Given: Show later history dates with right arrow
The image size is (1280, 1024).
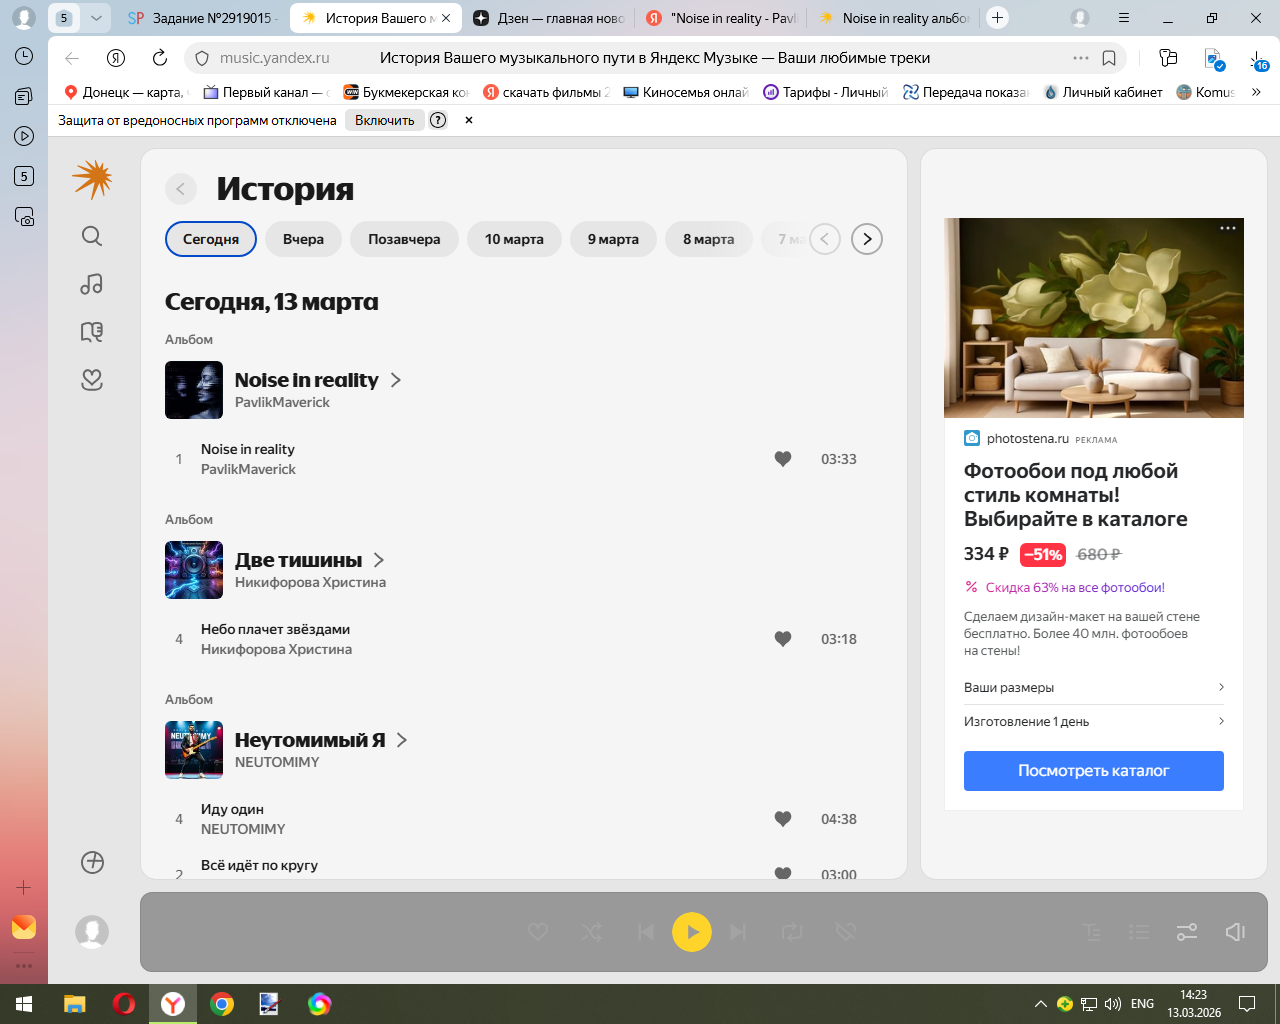Looking at the screenshot, I should click(867, 239).
